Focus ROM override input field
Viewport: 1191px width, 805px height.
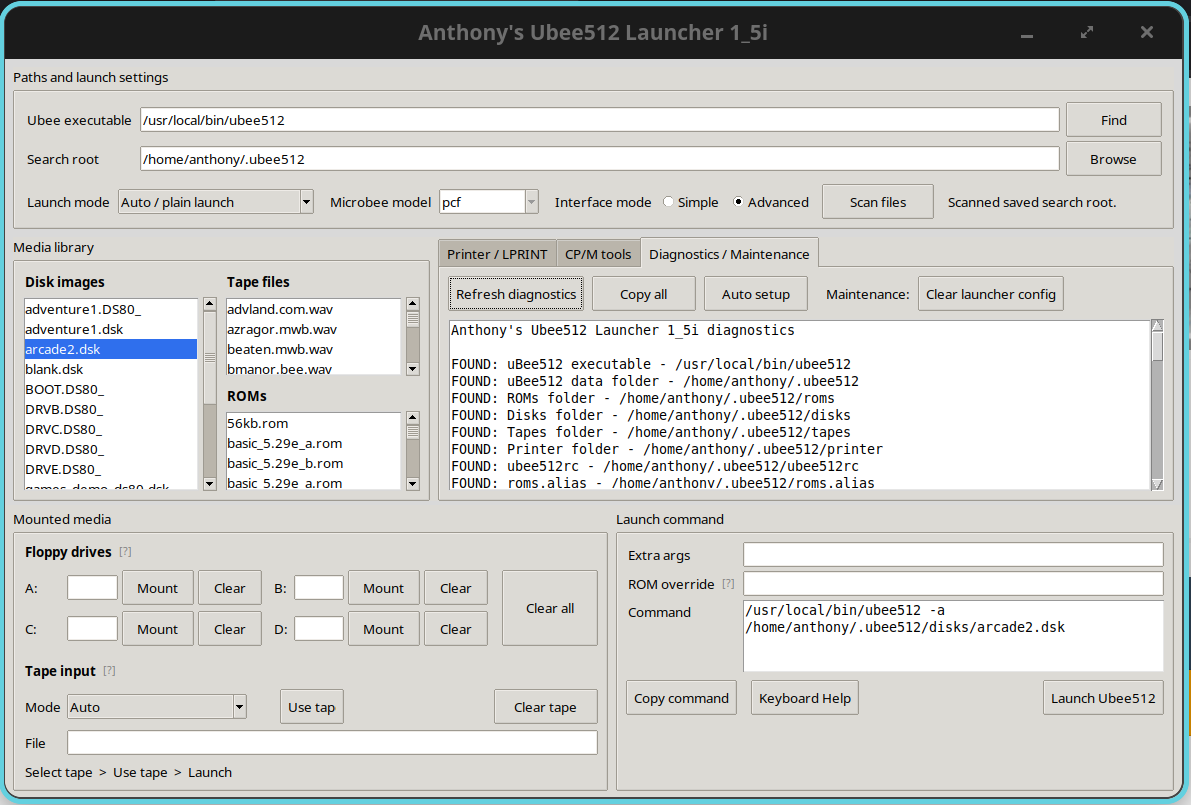[x=953, y=584]
